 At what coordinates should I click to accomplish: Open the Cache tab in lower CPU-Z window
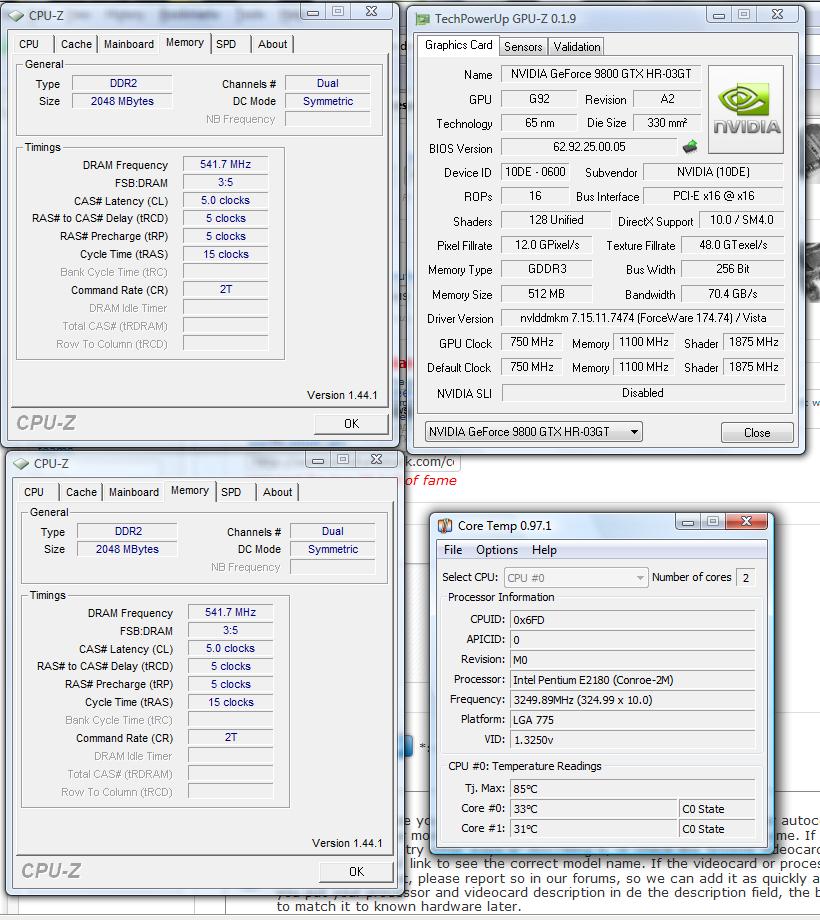[82, 492]
